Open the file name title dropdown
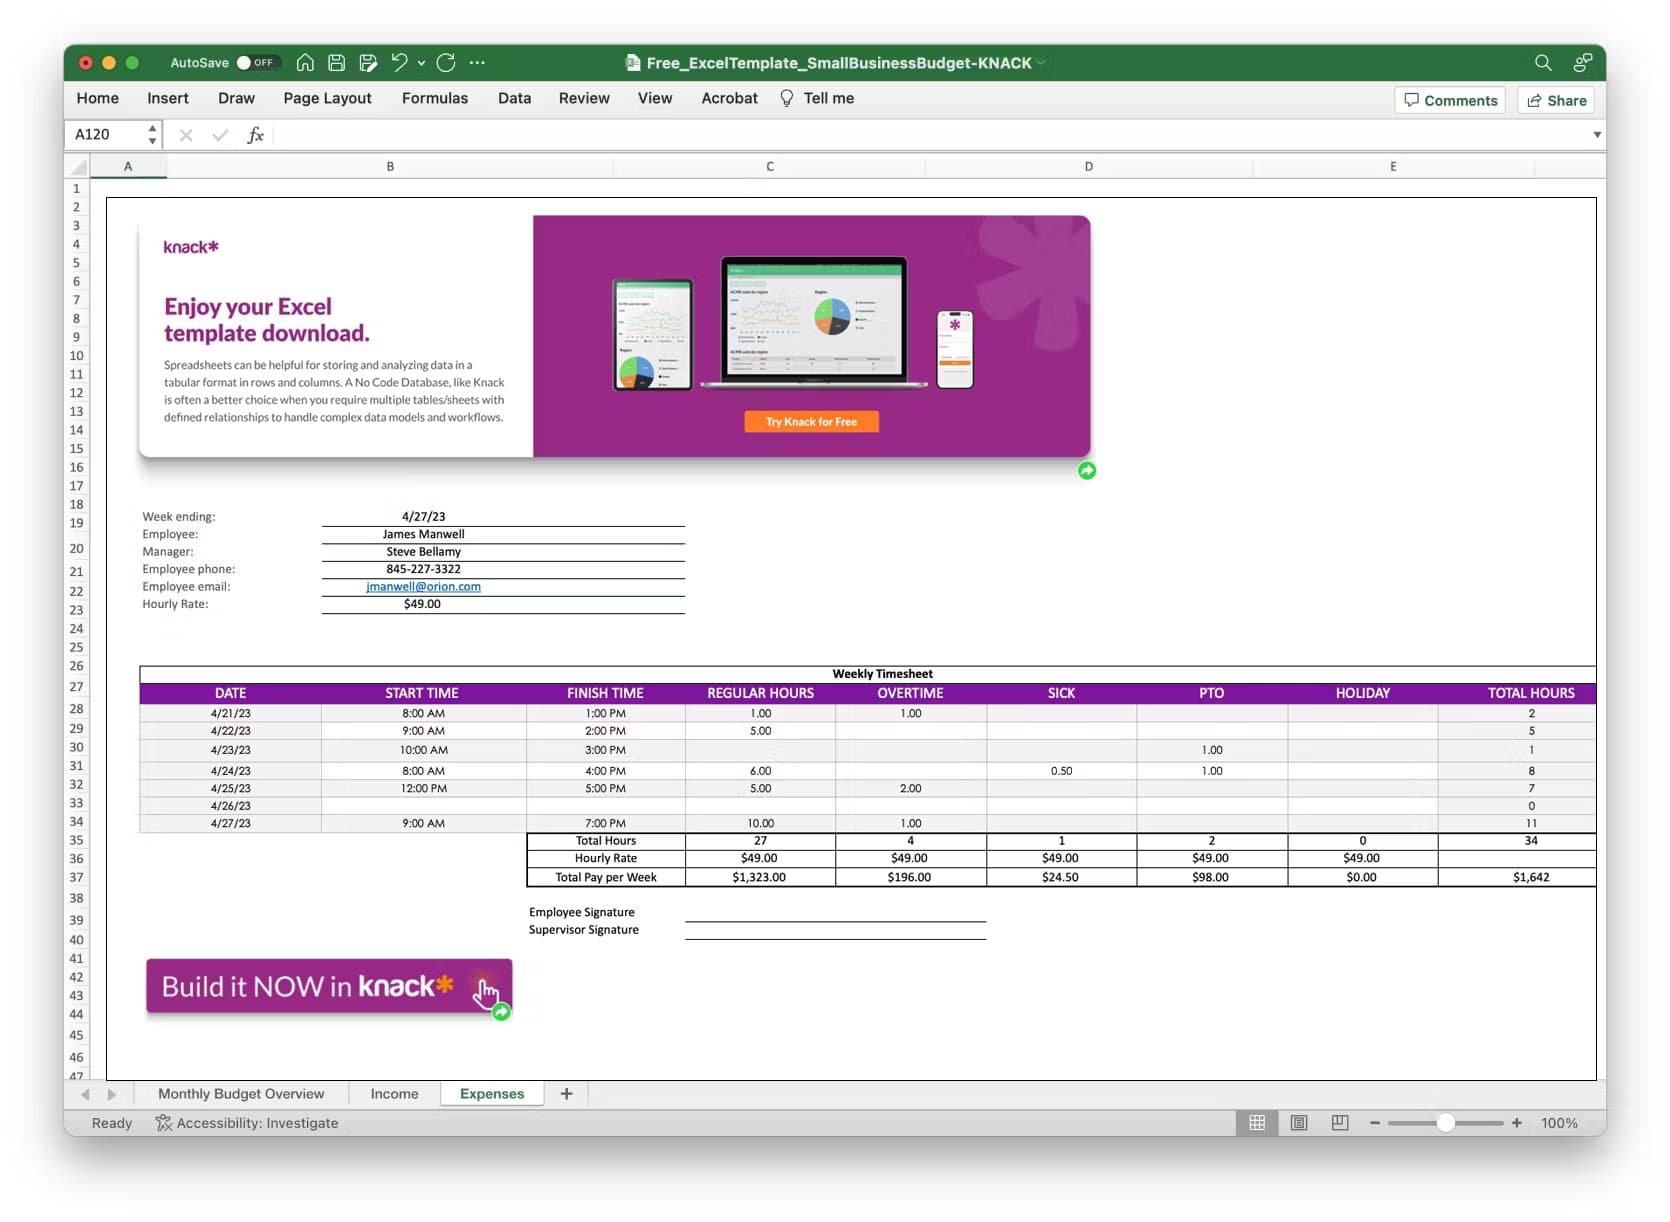Viewport: 1670px width, 1222px height. coord(1041,63)
